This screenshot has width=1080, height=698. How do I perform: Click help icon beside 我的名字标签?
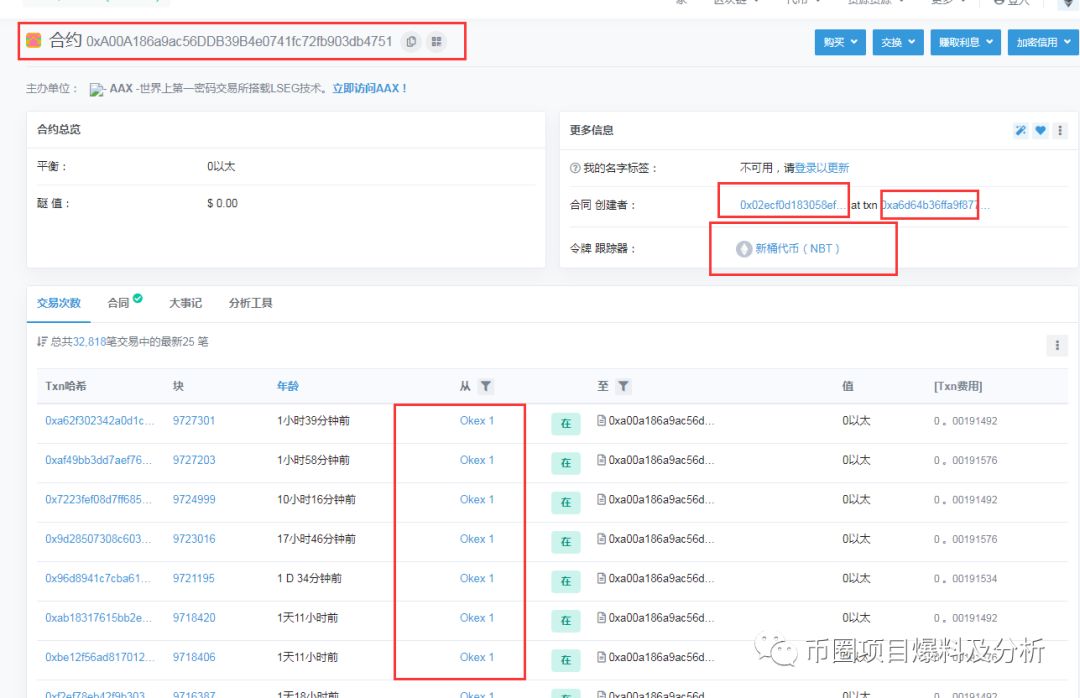[x=575, y=168]
